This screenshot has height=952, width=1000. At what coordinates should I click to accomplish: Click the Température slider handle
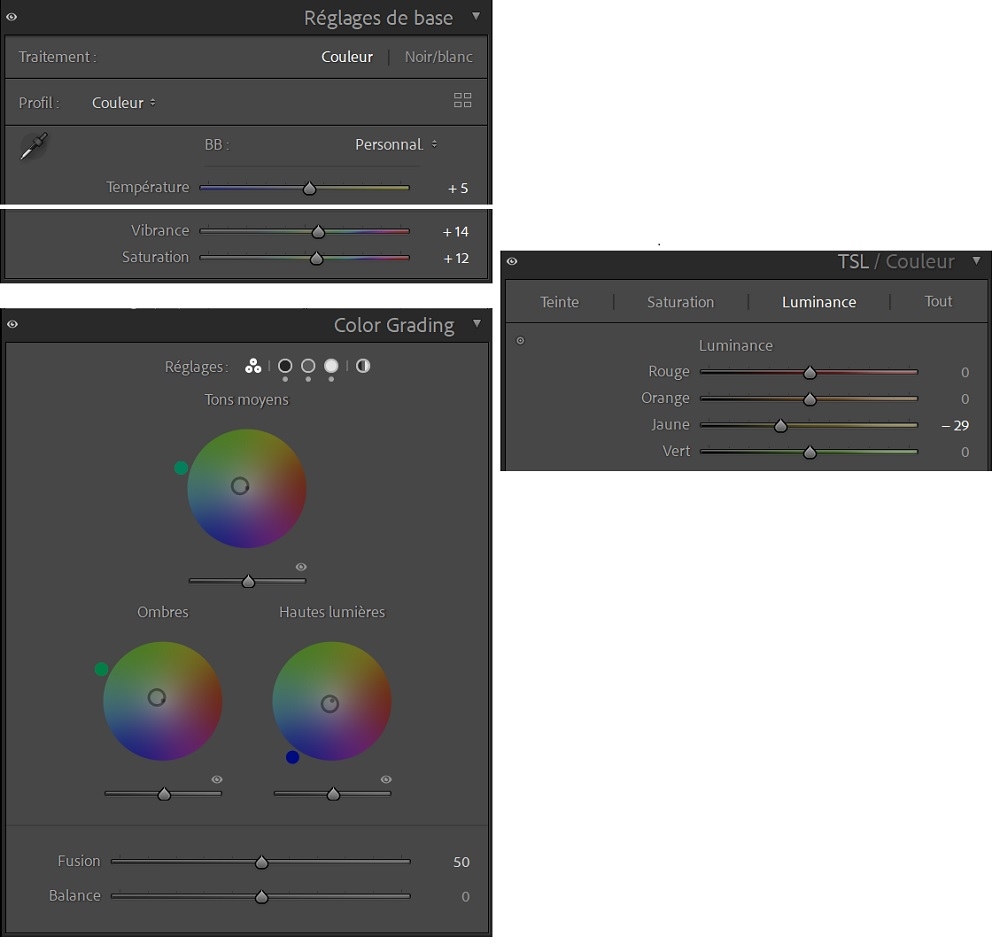tap(309, 188)
